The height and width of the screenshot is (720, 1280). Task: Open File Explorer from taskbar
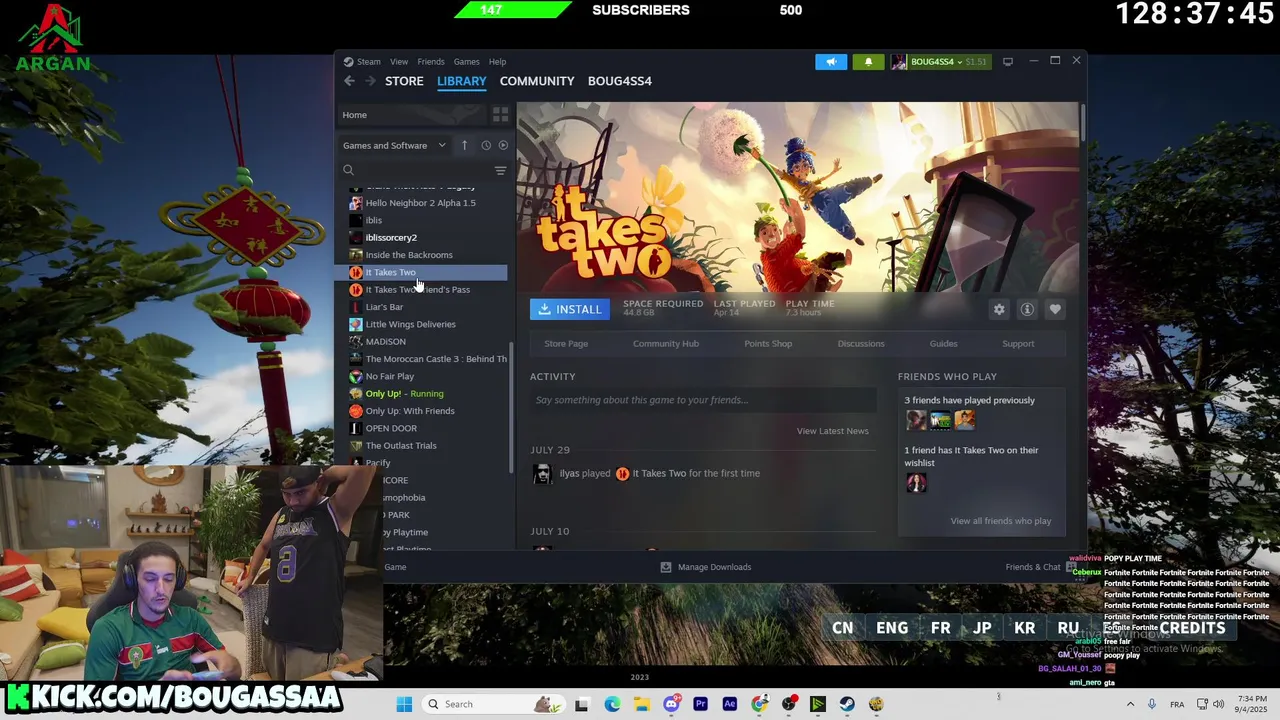pyautogui.click(x=641, y=704)
